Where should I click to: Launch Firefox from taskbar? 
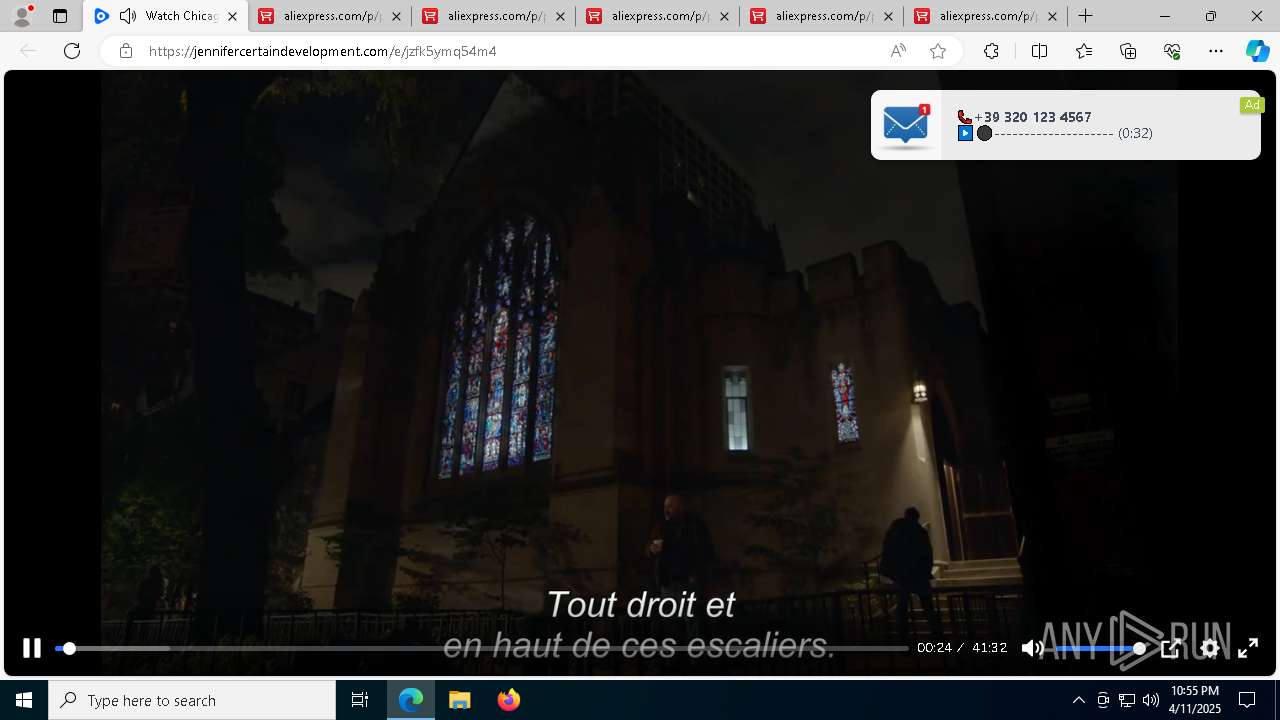tap(508, 700)
